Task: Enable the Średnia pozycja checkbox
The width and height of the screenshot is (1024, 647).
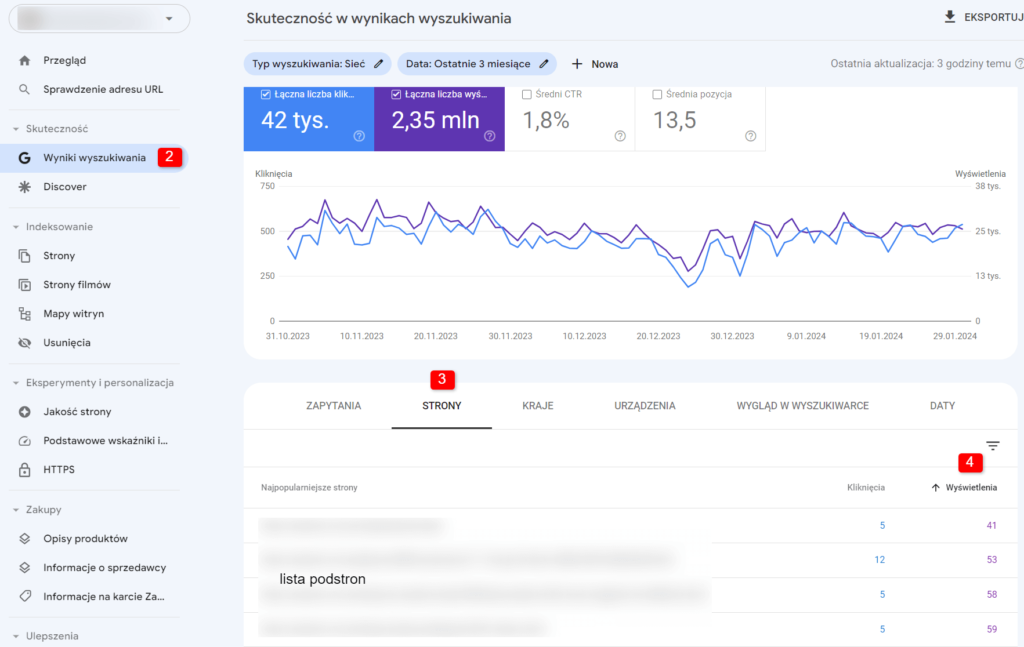Action: (x=657, y=95)
